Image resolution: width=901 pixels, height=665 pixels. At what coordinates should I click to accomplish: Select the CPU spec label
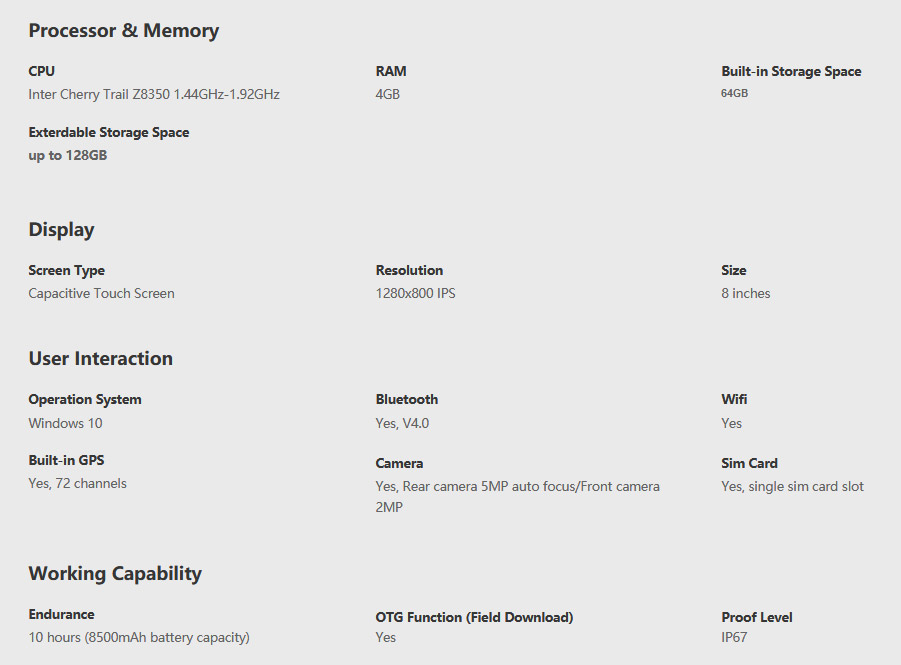pyautogui.click(x=41, y=71)
